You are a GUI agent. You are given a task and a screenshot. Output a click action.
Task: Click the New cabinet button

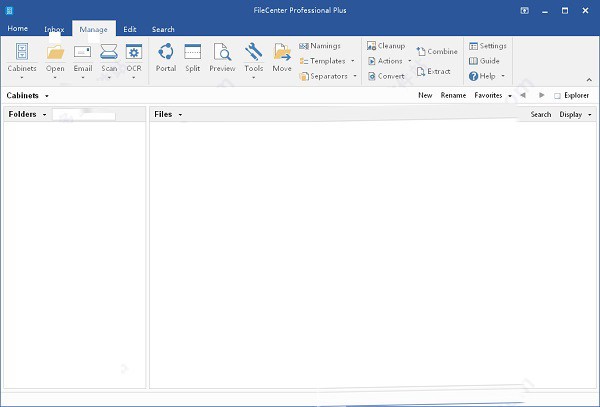click(x=425, y=96)
